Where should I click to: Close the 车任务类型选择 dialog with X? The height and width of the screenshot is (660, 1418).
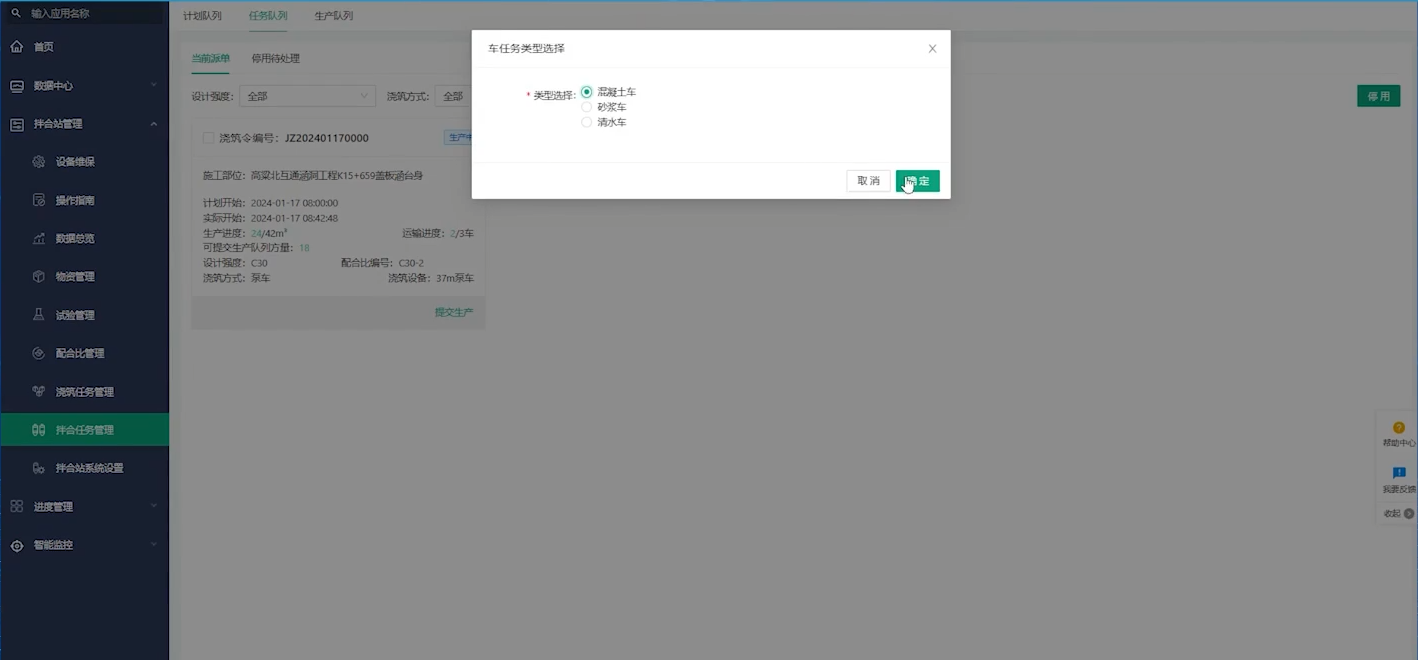(x=932, y=48)
